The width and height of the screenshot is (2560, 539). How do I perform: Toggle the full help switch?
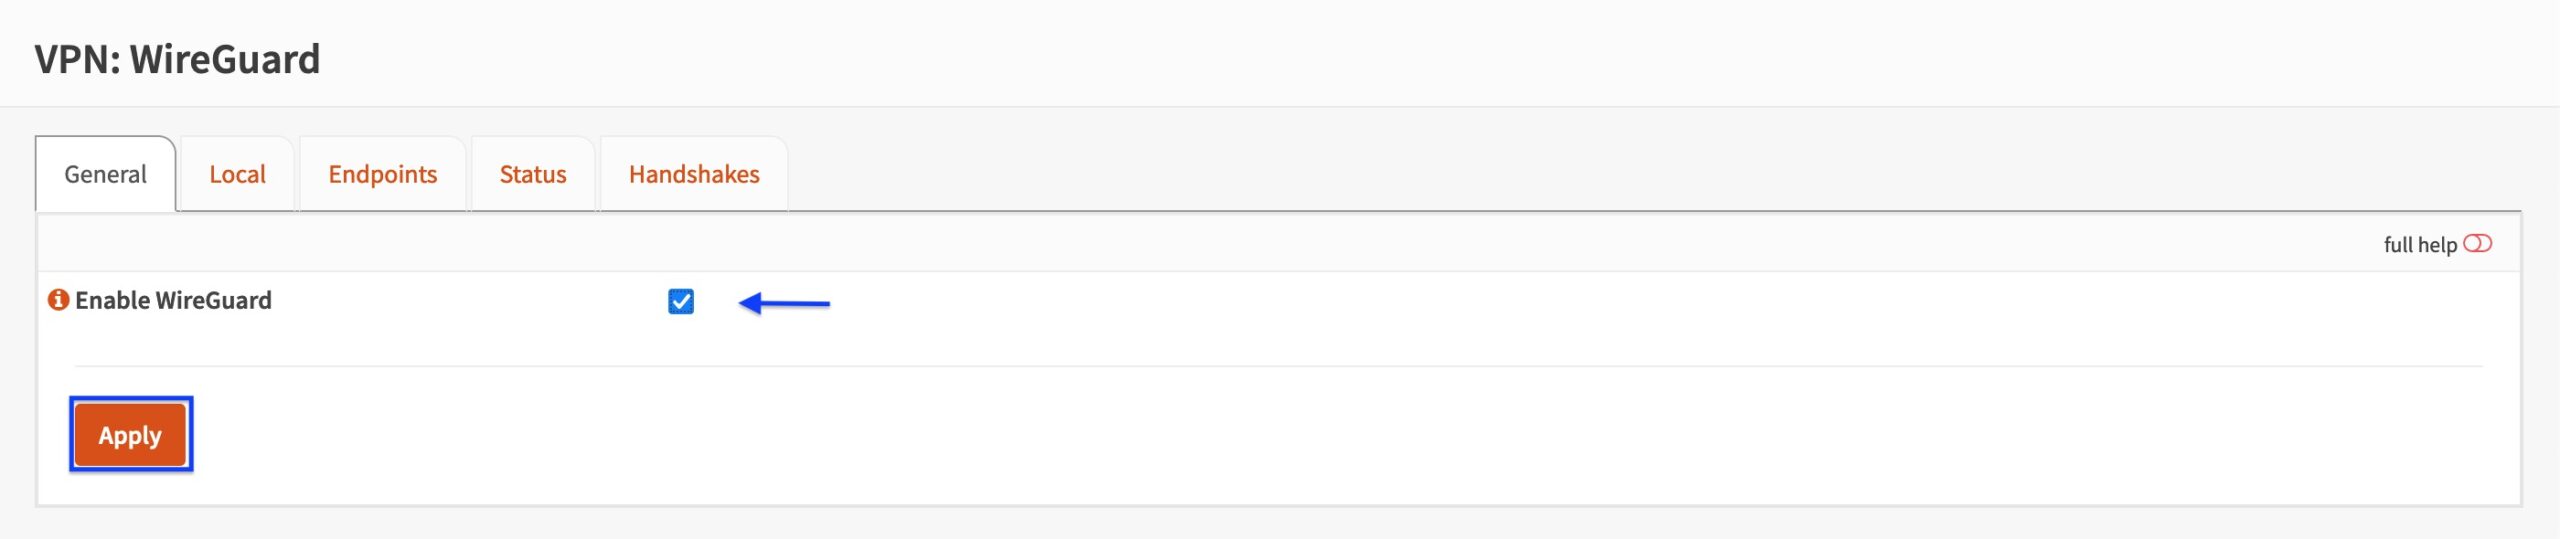click(2477, 244)
